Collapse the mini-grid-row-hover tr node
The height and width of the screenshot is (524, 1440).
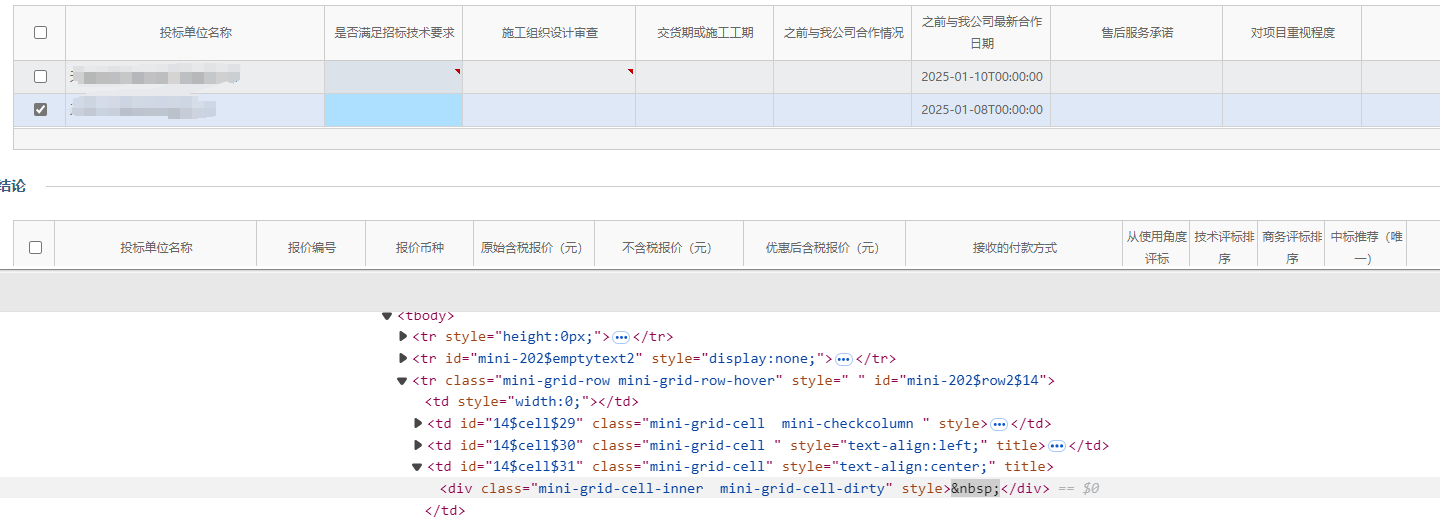click(402, 381)
